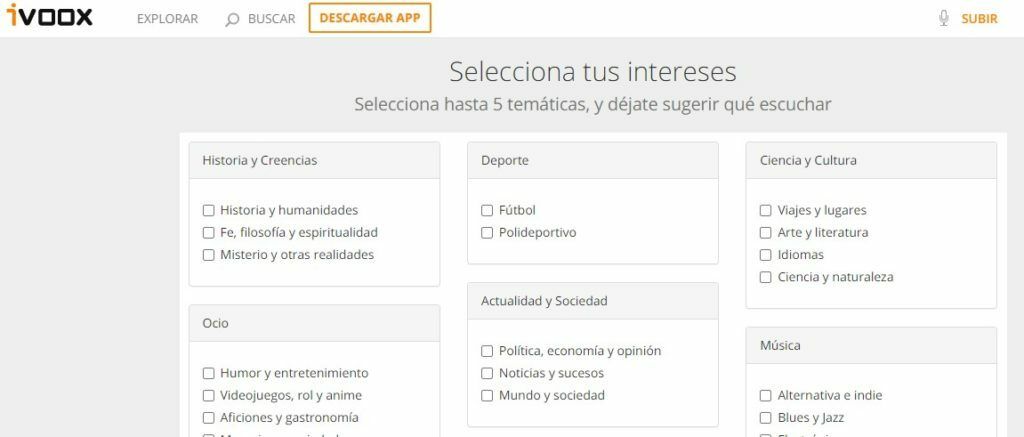Tick Política, economía y opinión
1024x437 pixels.
[487, 351]
